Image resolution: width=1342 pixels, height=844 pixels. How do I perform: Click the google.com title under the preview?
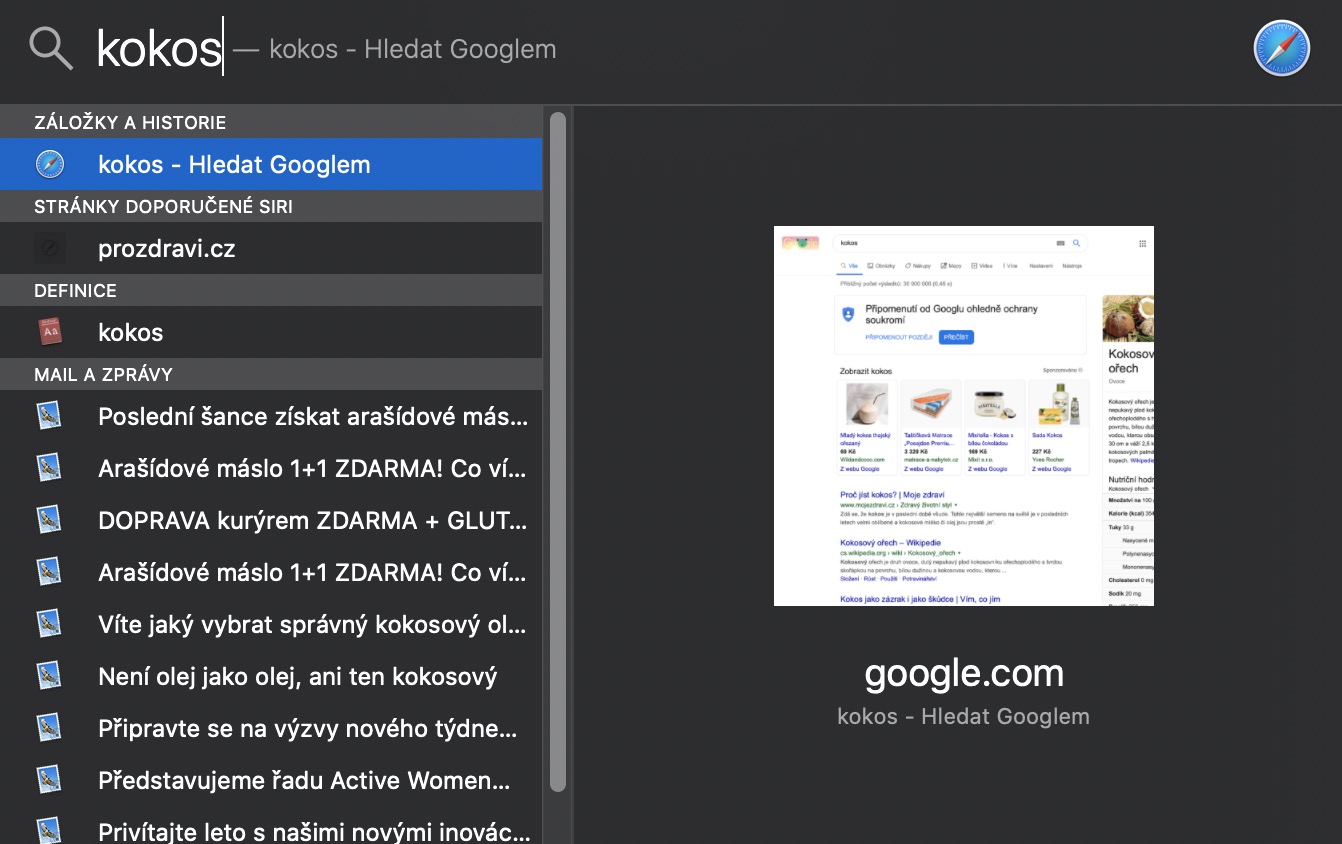point(964,674)
